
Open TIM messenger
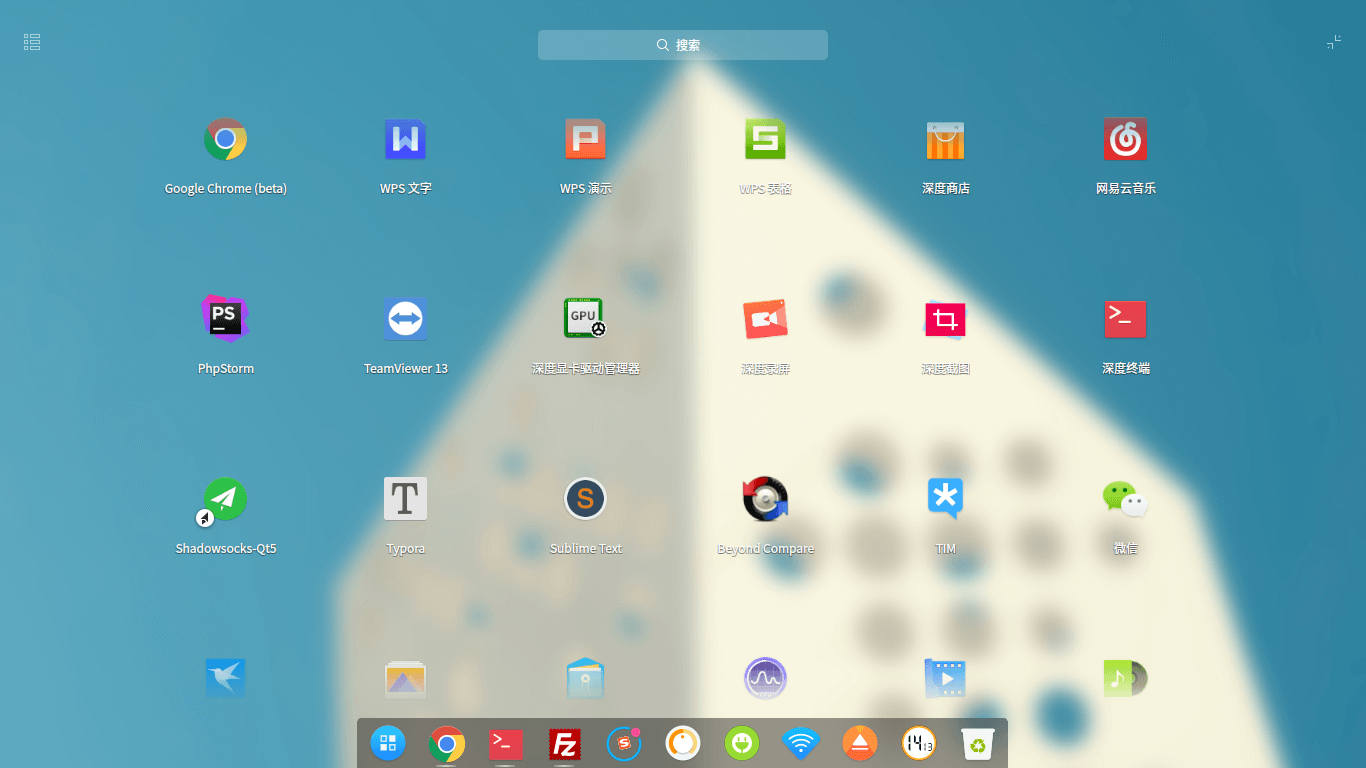[946, 500]
